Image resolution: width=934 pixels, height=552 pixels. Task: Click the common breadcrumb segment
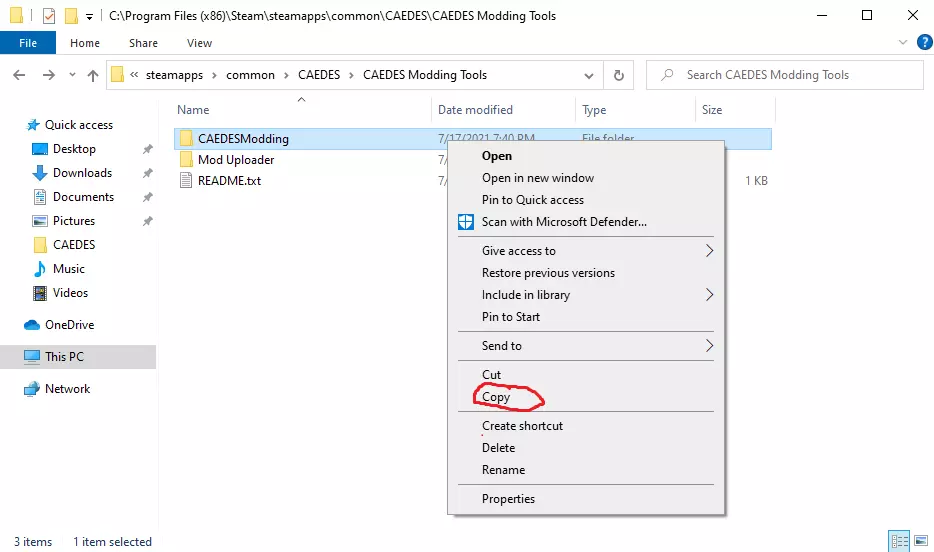pyautogui.click(x=250, y=75)
